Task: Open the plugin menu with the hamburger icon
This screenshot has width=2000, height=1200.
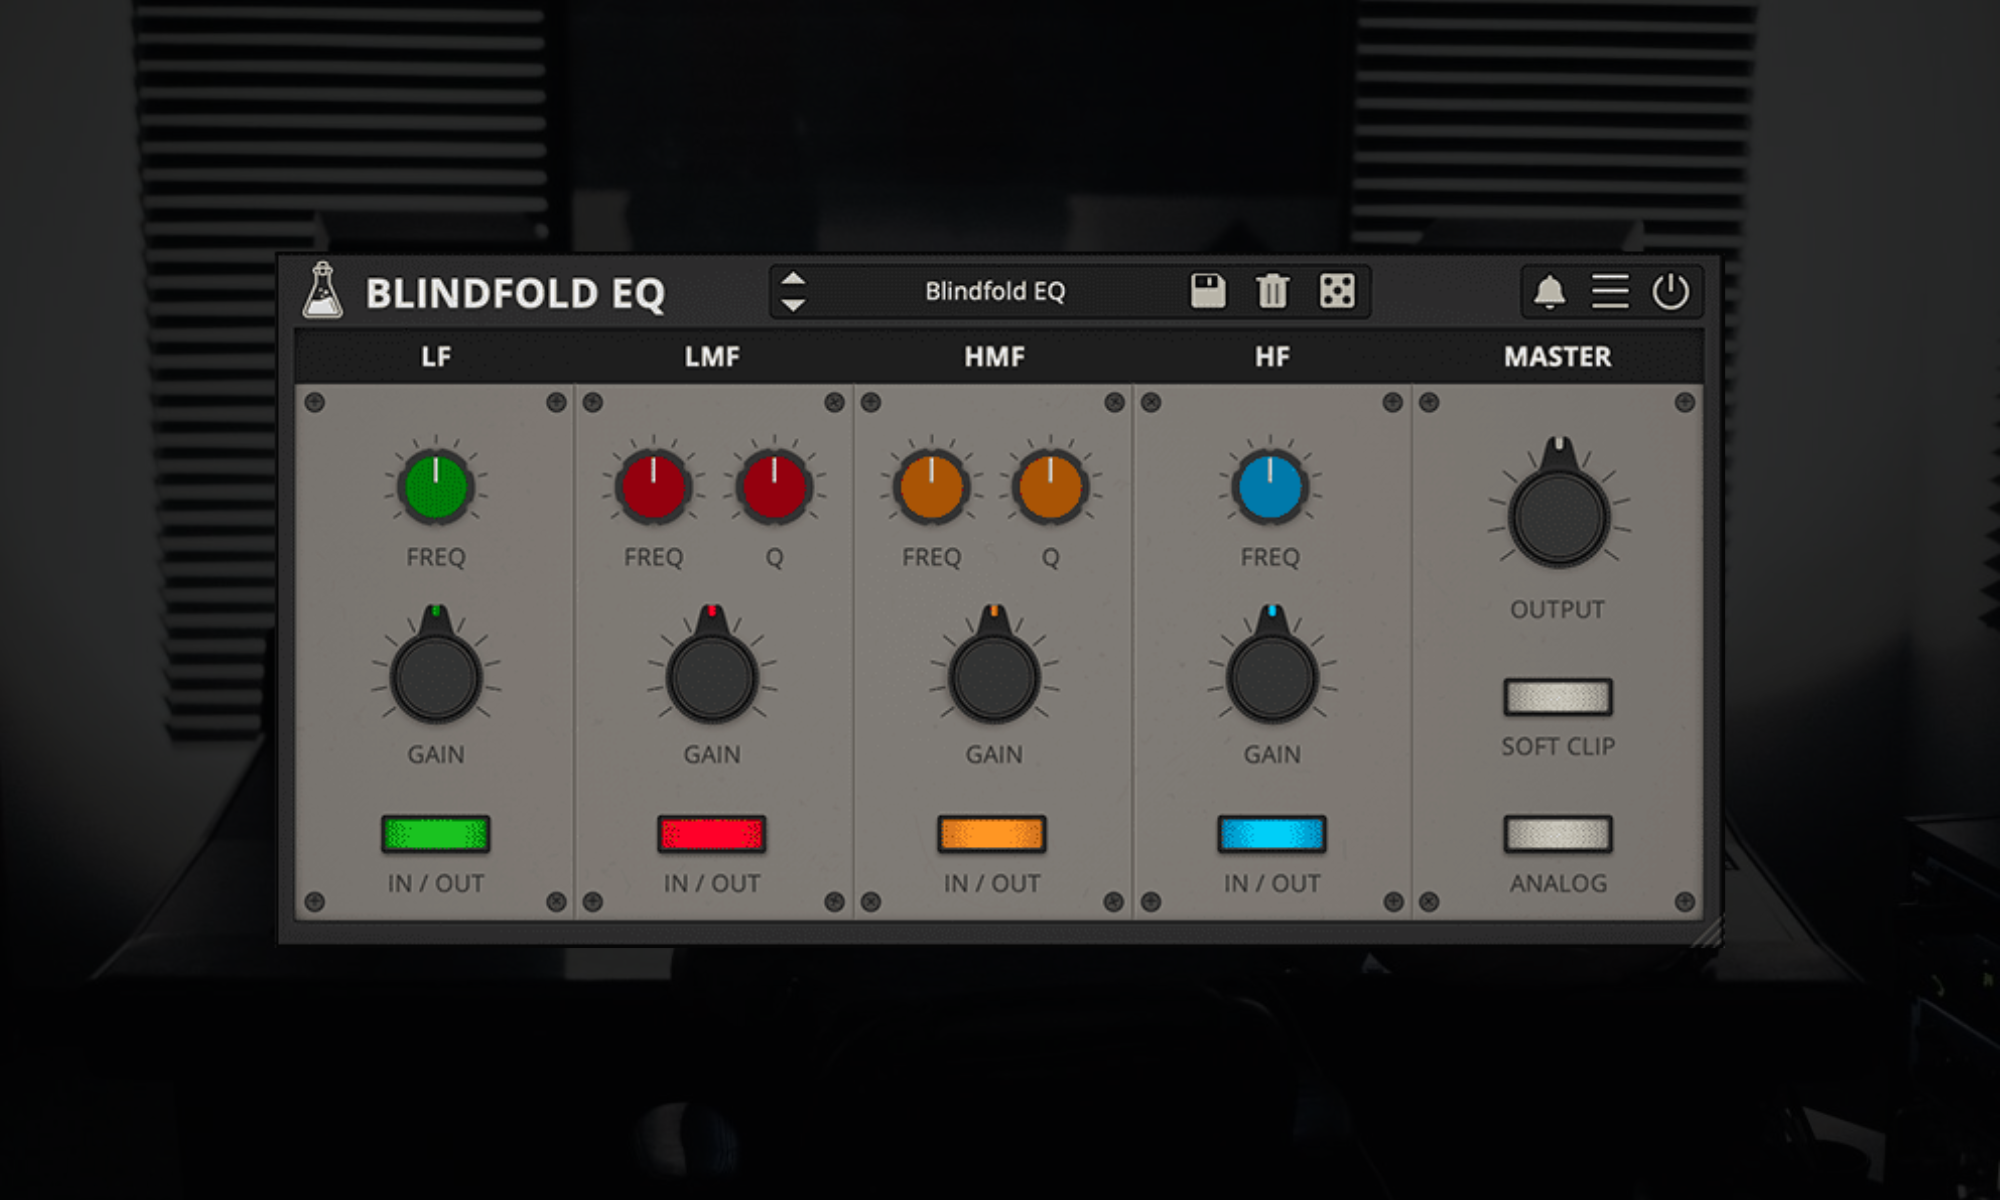Action: point(1609,292)
